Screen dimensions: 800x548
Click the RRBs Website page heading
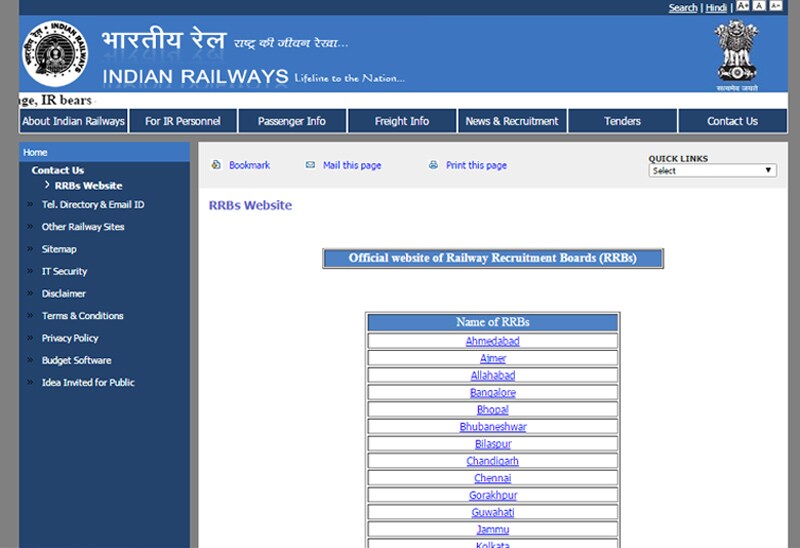tap(251, 205)
